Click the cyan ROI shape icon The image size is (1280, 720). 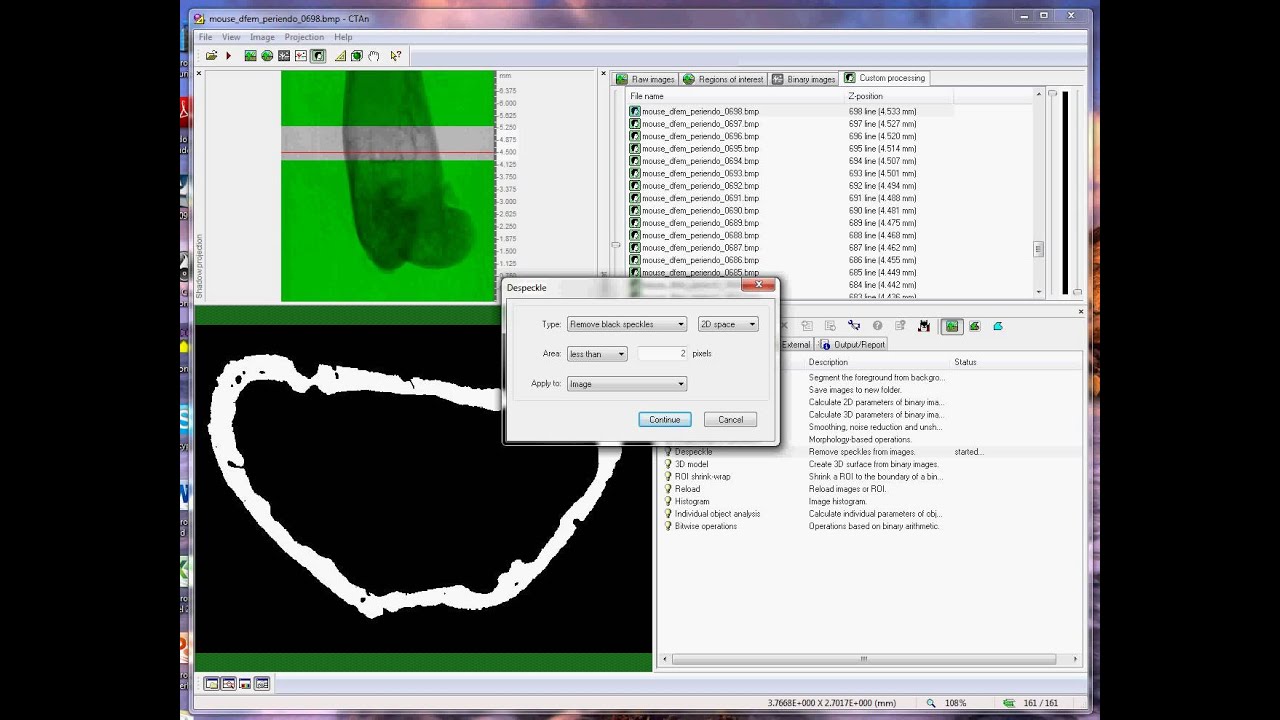(x=998, y=326)
